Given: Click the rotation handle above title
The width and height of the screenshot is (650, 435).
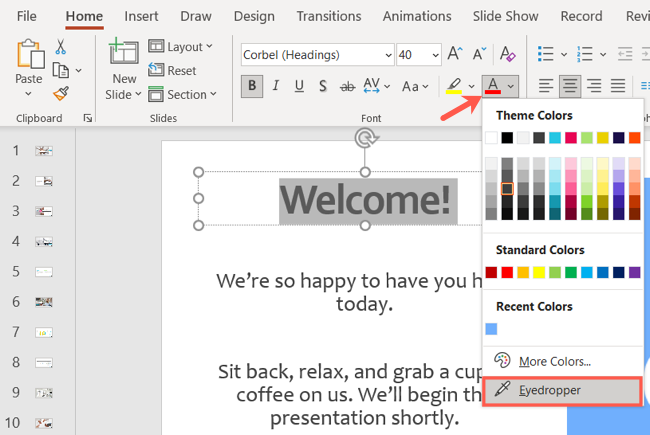Looking at the screenshot, I should [x=365, y=138].
